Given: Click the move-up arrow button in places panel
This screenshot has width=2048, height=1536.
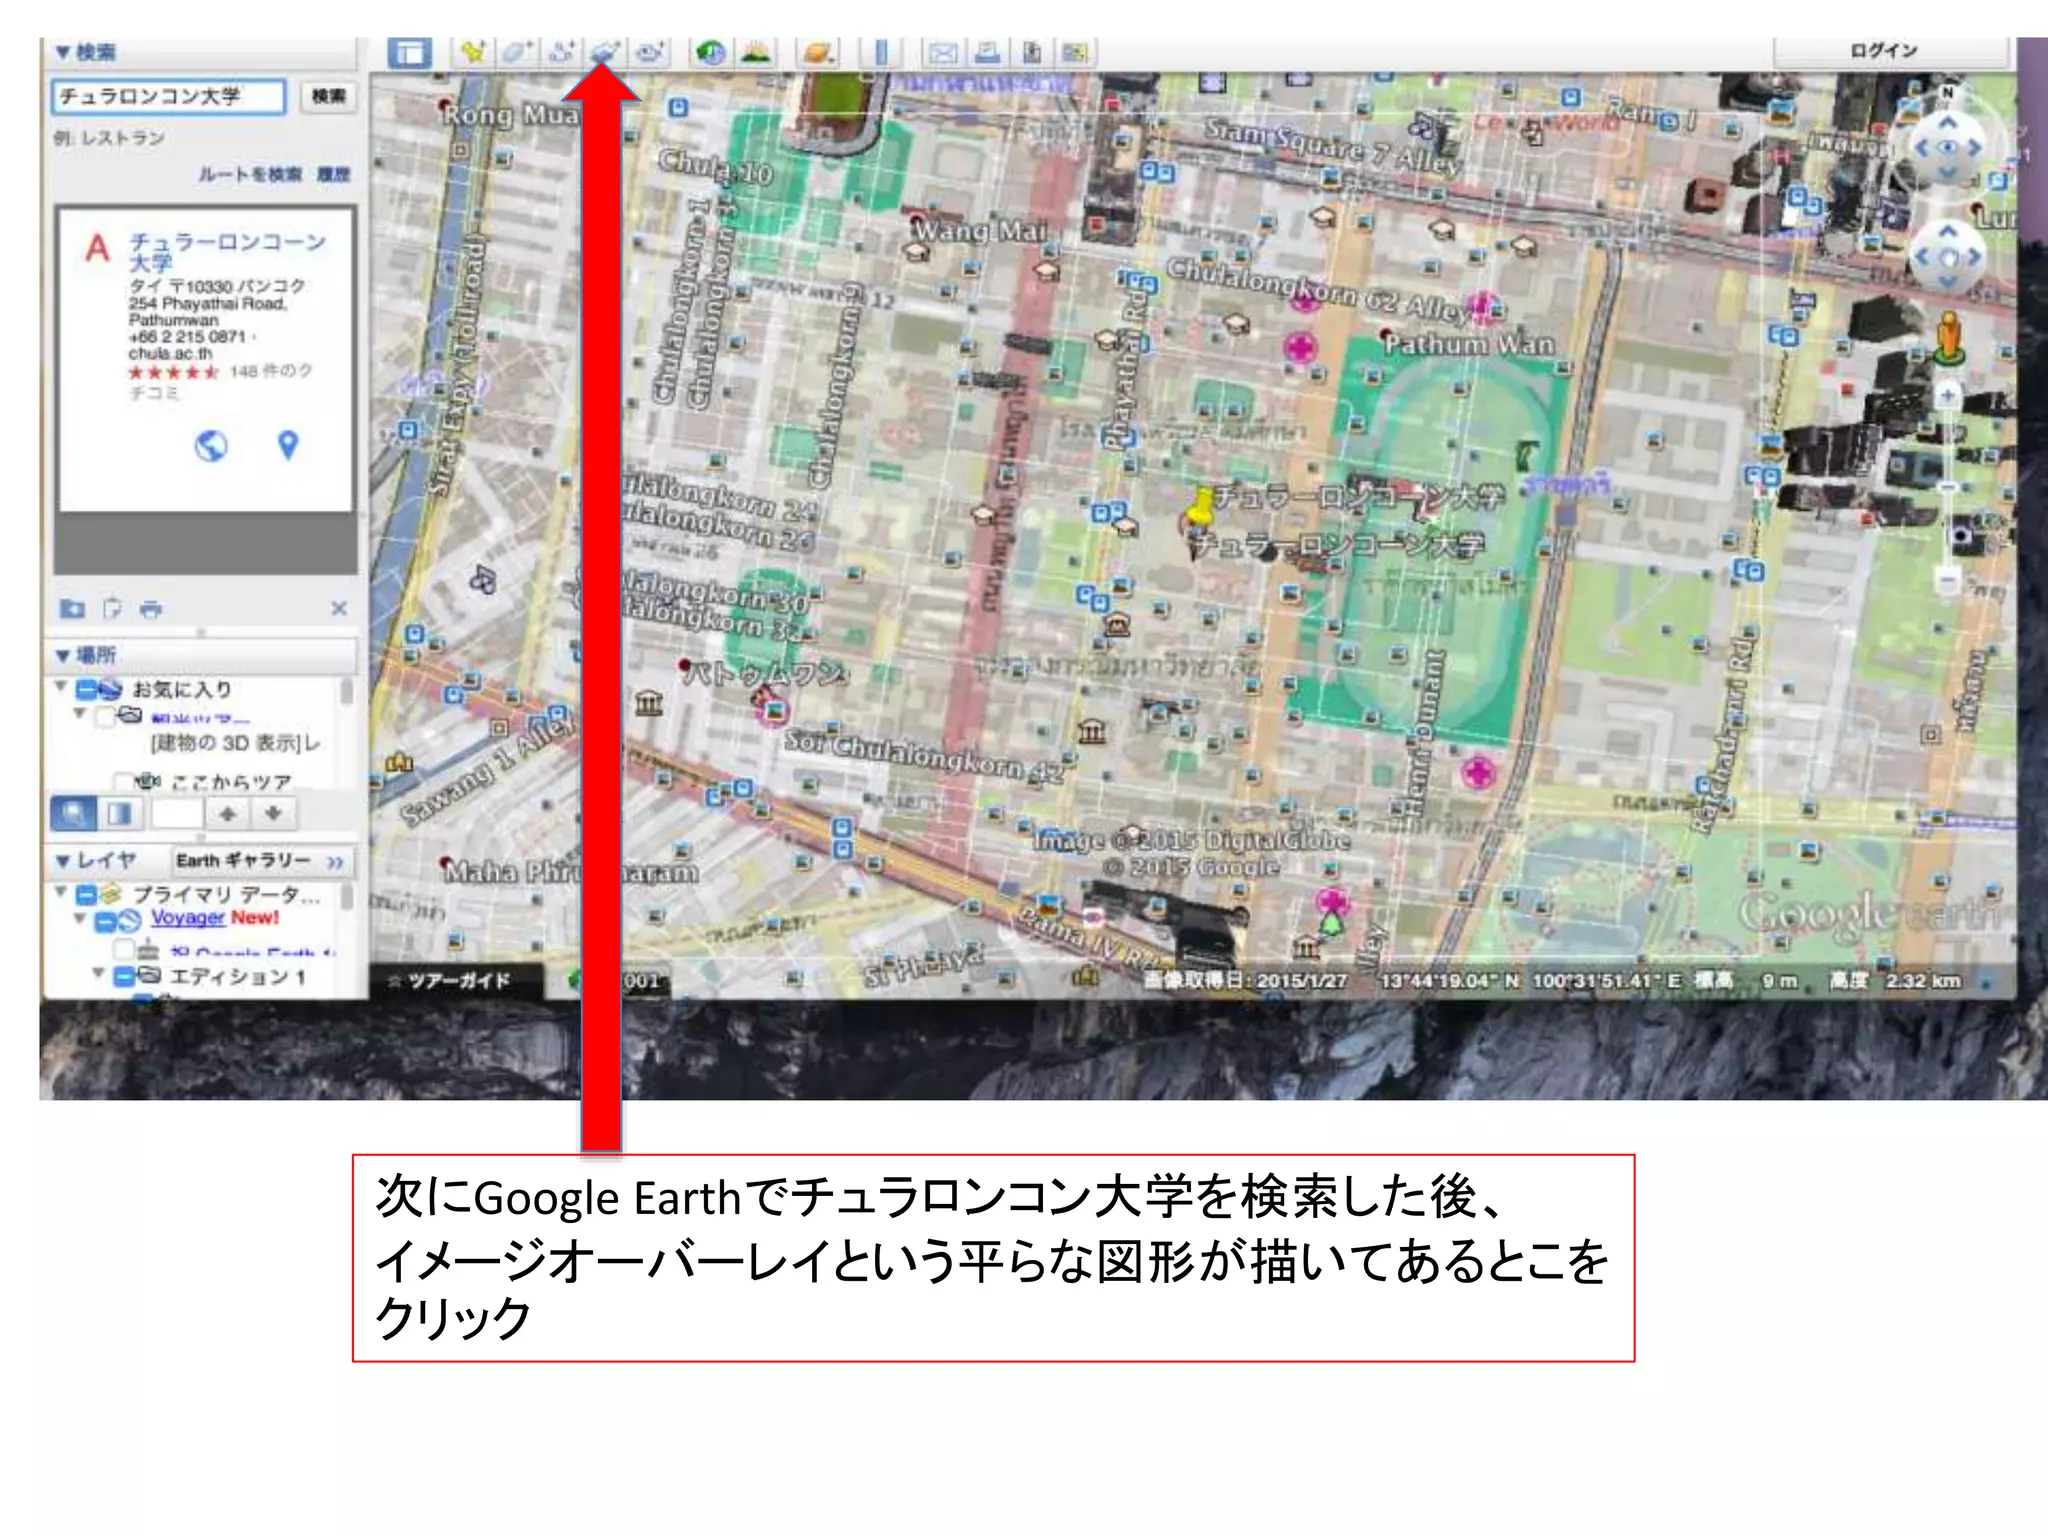Looking at the screenshot, I should [x=228, y=814].
